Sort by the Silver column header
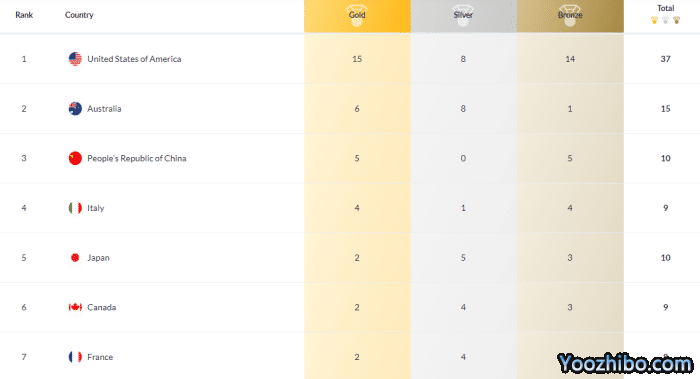 tap(463, 16)
